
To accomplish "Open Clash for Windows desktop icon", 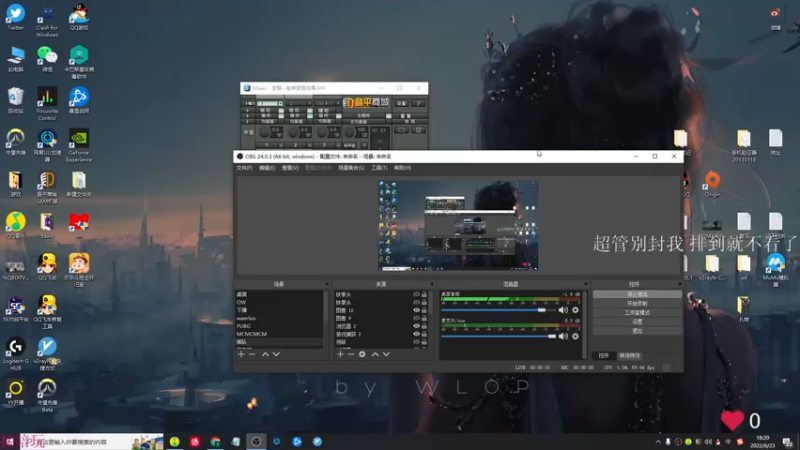I will [x=47, y=20].
